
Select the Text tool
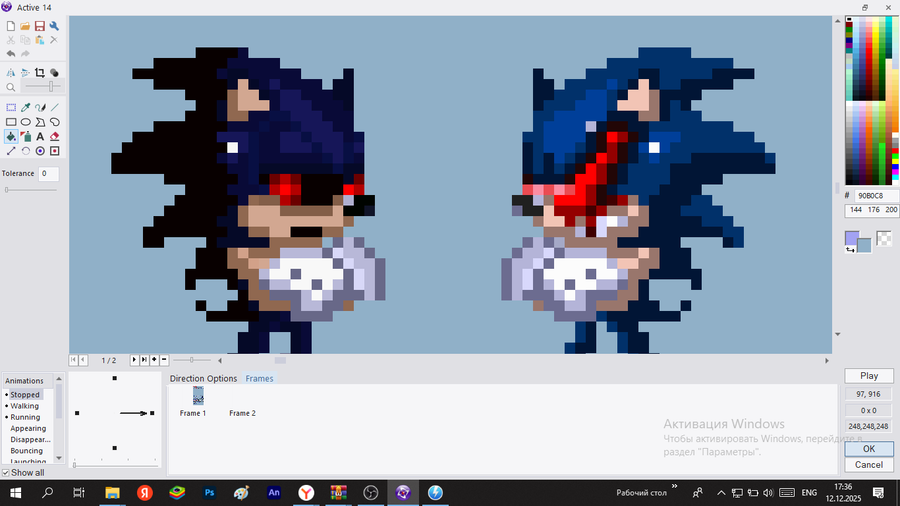40,137
